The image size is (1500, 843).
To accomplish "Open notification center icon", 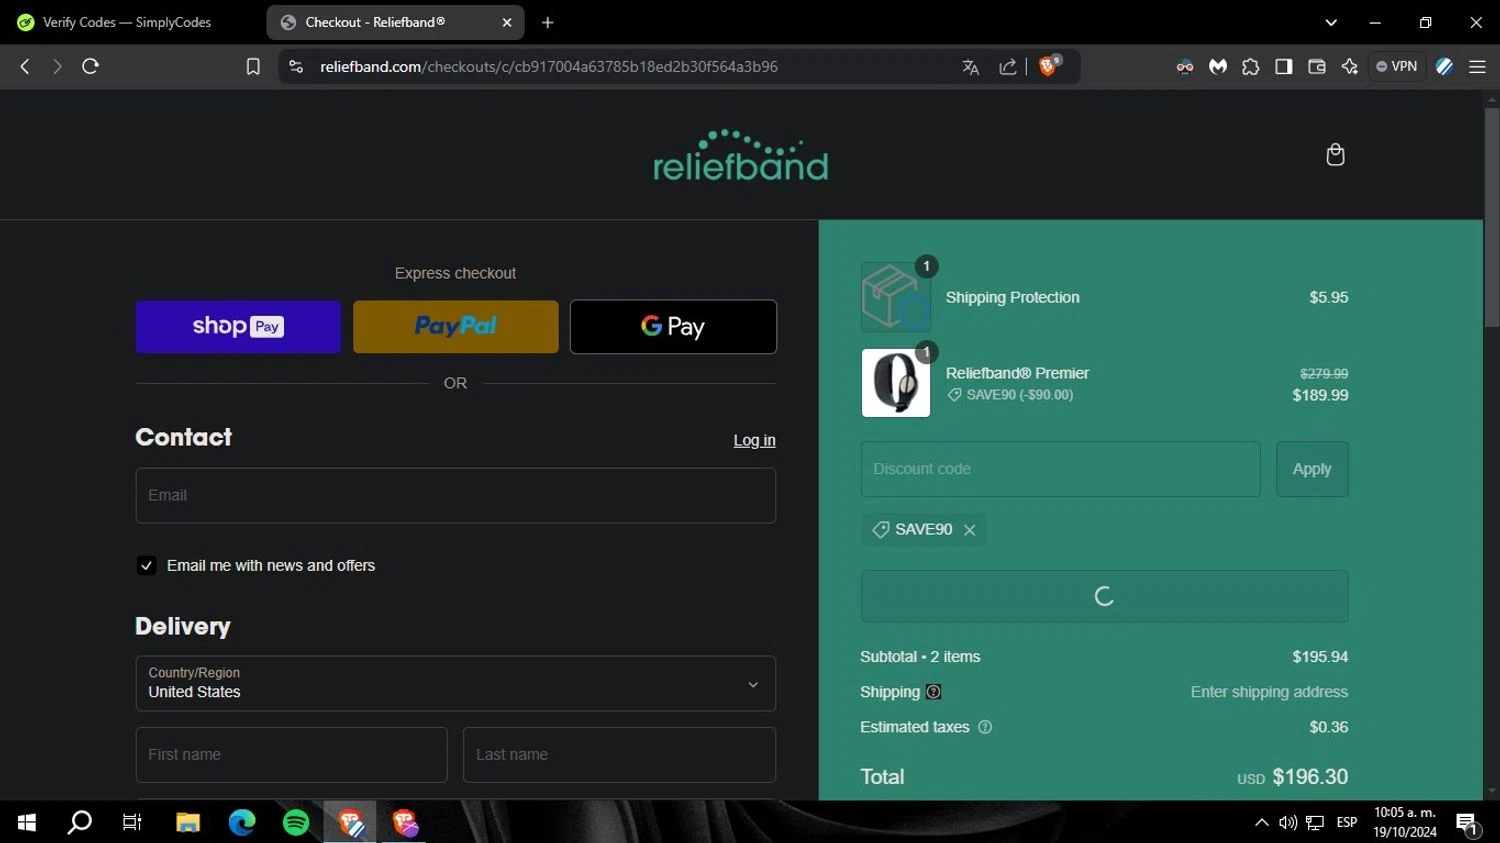I will coord(1467,823).
